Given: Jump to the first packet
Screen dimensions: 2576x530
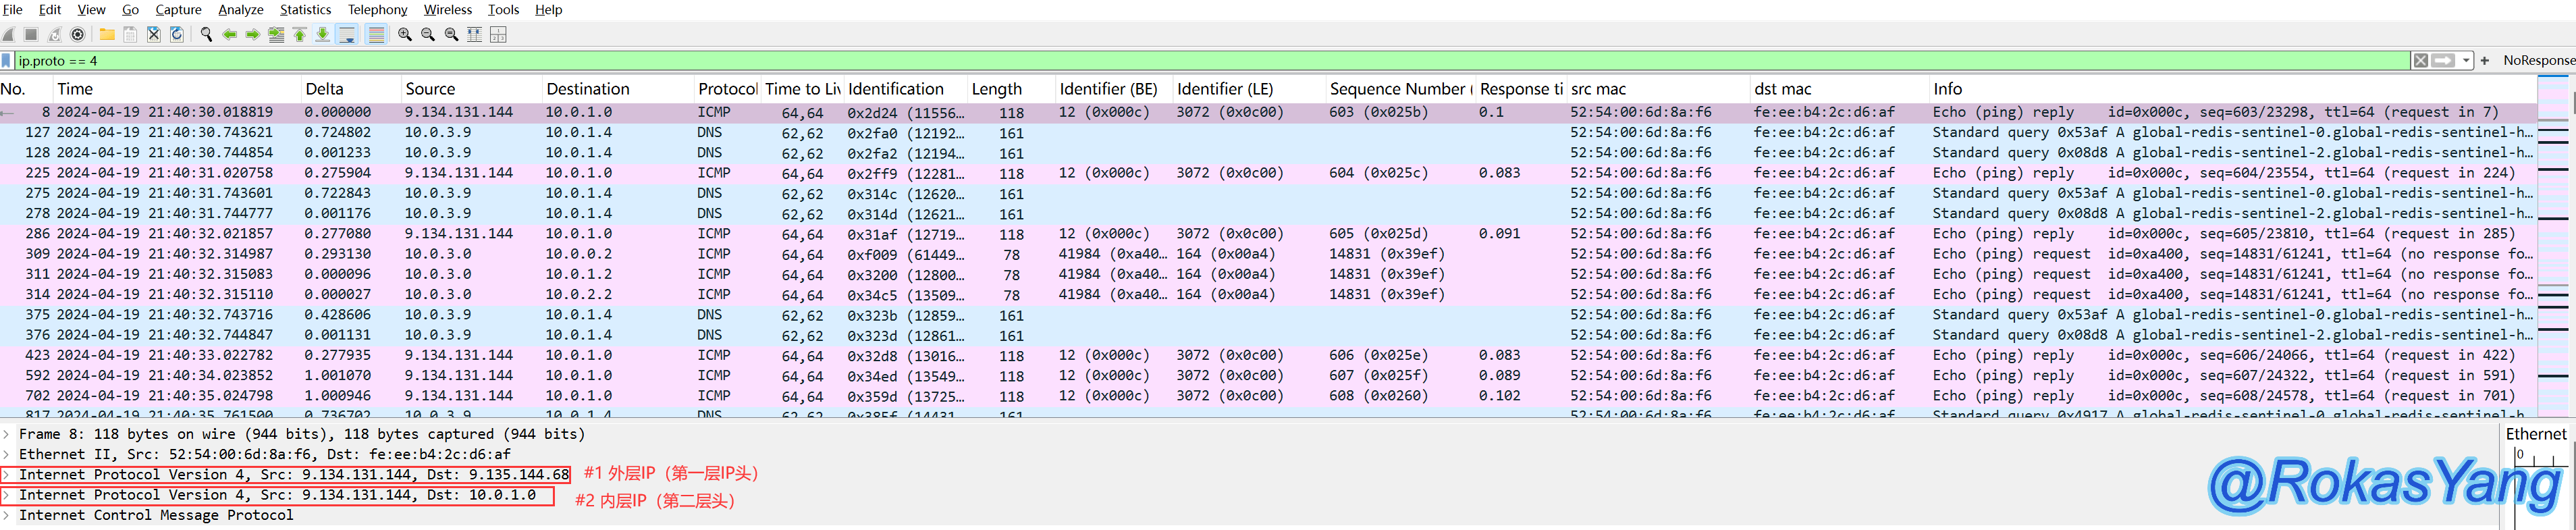Looking at the screenshot, I should click(299, 35).
